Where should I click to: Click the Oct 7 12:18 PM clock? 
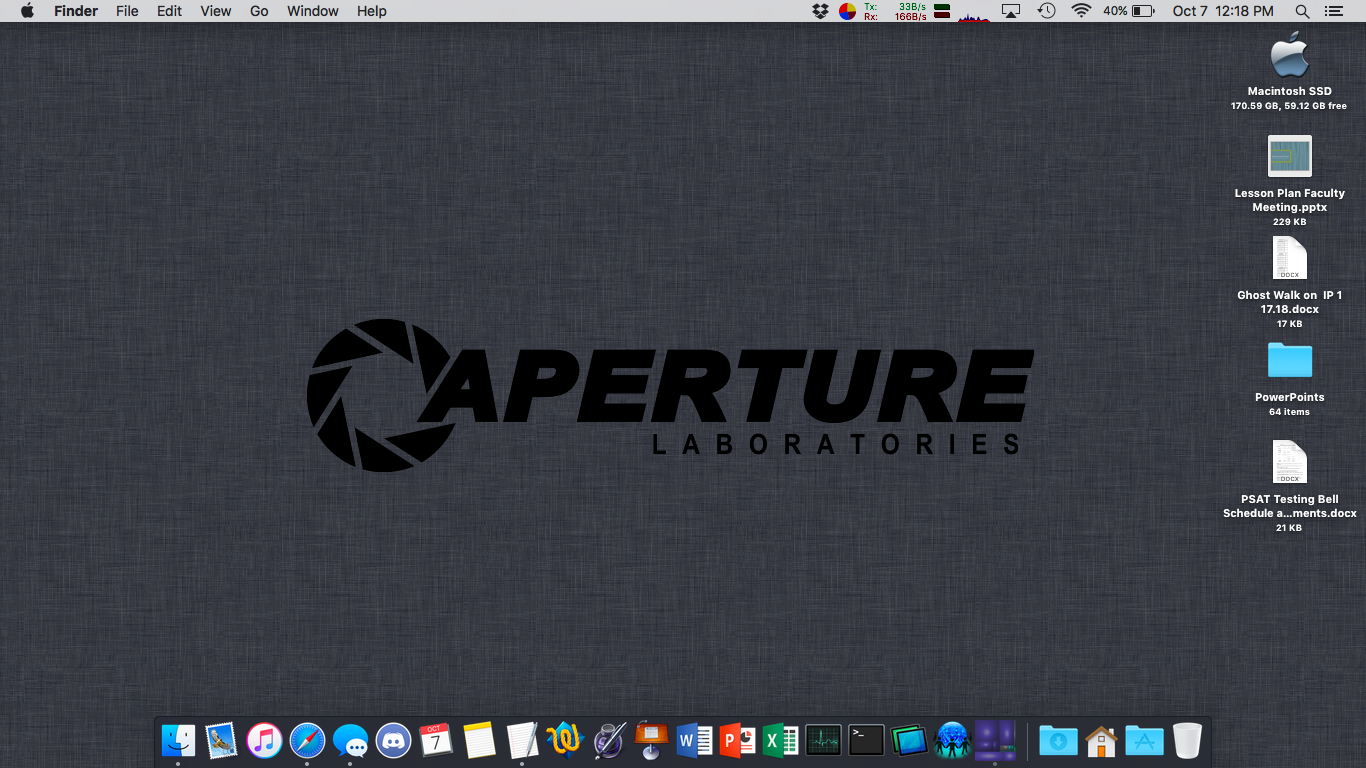click(1223, 11)
